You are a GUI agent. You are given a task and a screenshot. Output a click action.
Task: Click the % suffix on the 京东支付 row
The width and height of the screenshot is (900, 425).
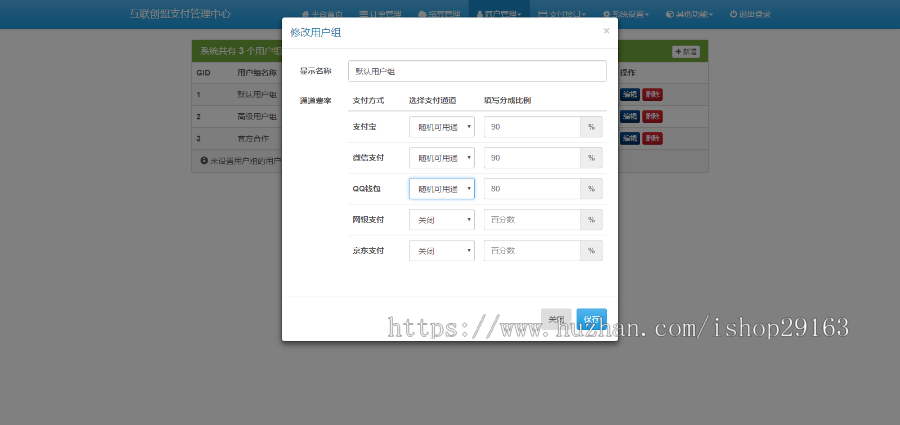point(591,250)
